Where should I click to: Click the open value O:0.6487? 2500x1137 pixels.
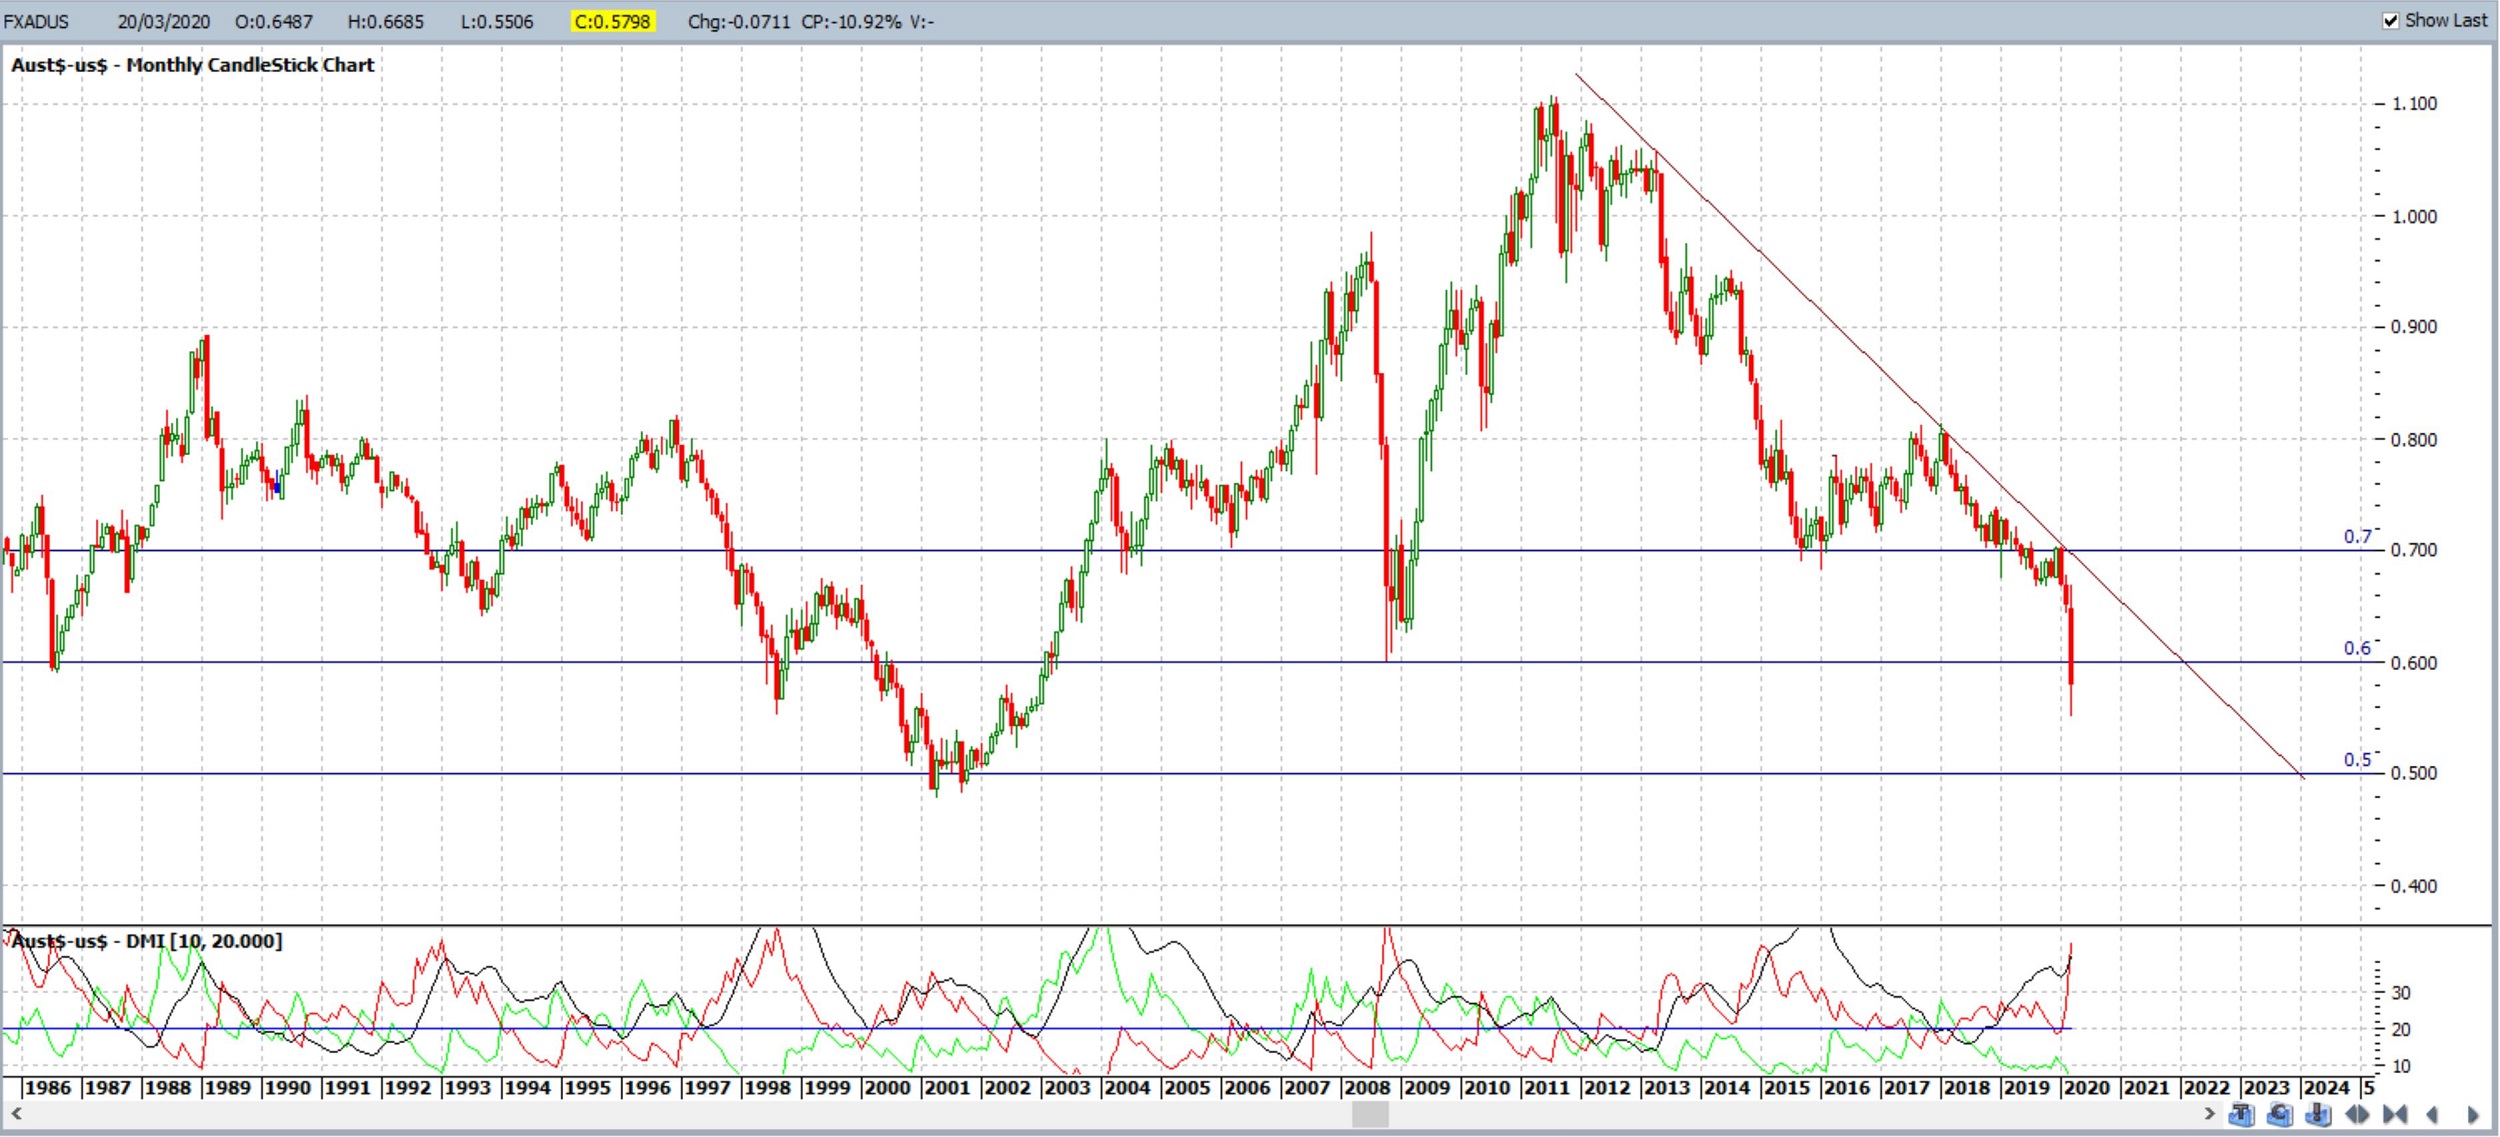(x=273, y=22)
